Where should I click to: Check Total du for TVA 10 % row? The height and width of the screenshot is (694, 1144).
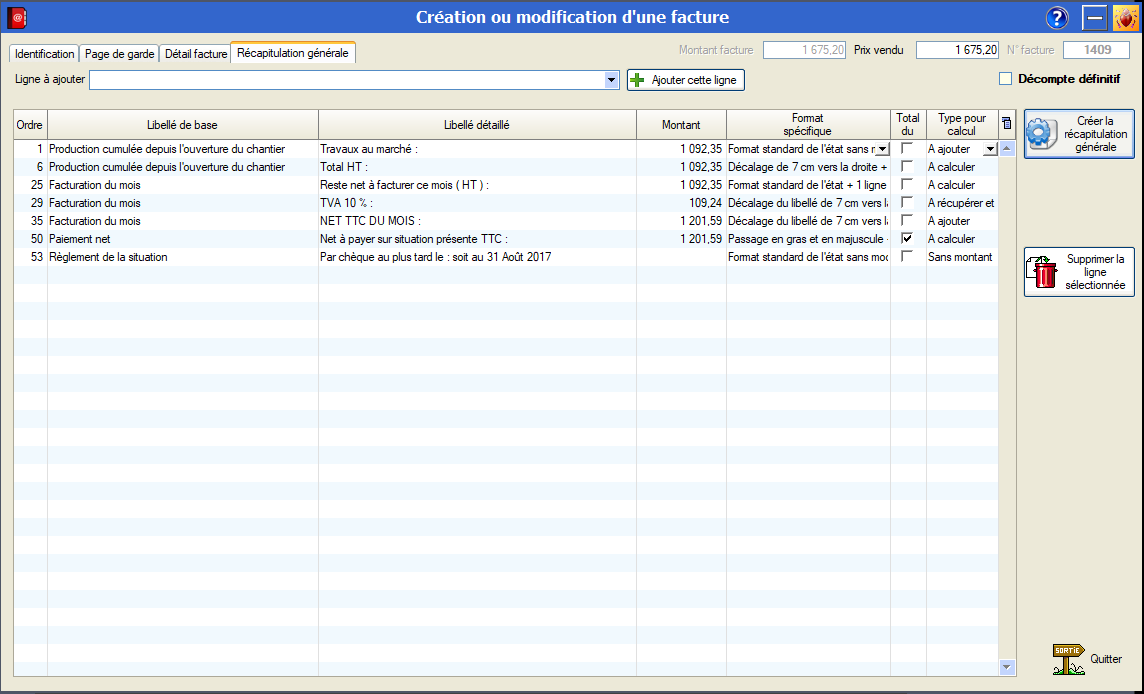pyautogui.click(x=907, y=203)
